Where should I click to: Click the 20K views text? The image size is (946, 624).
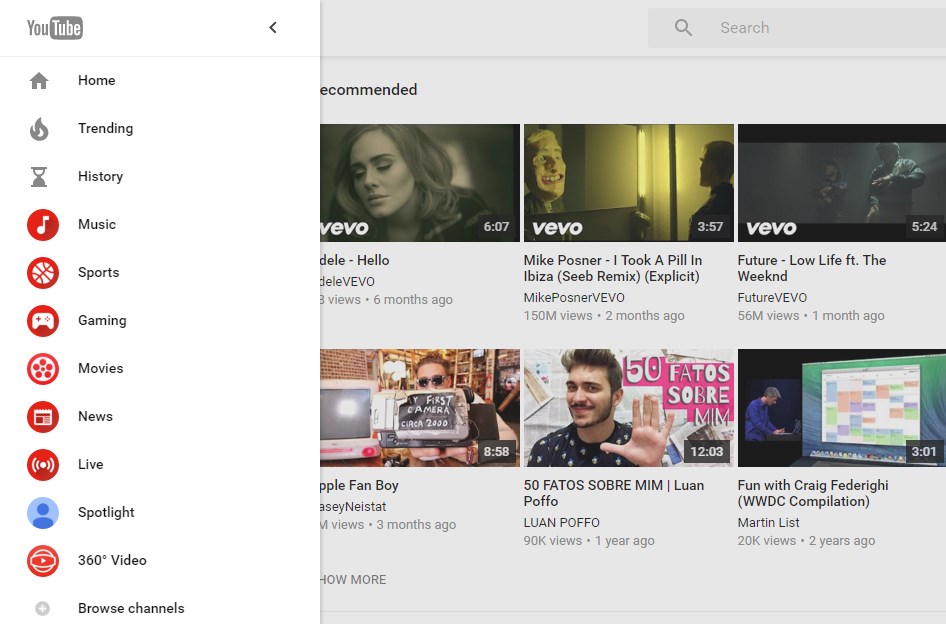coord(767,541)
